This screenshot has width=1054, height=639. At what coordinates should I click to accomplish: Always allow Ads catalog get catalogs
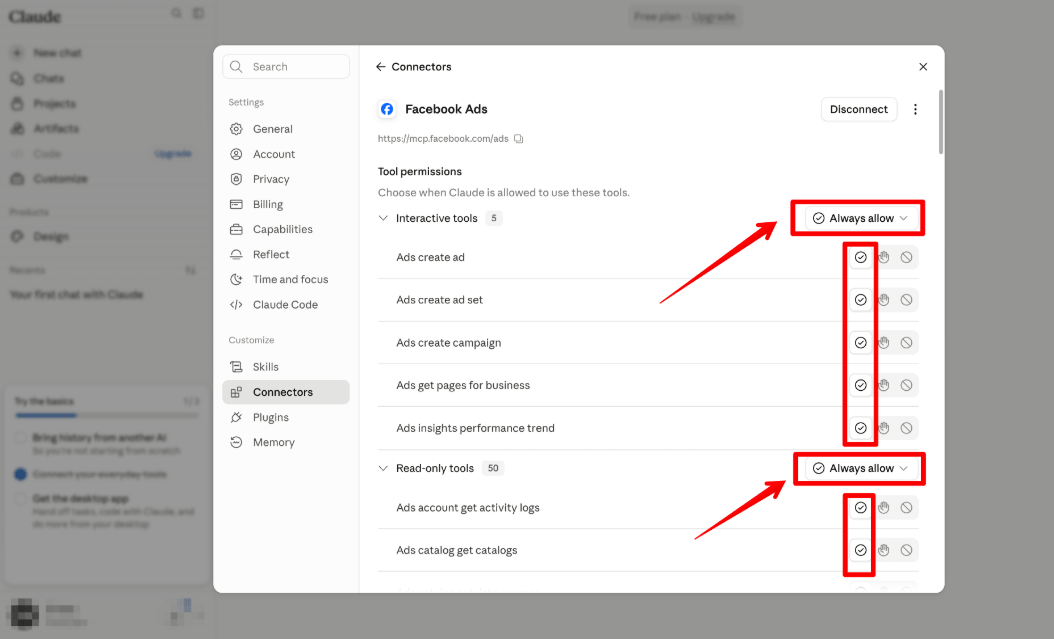(x=860, y=550)
